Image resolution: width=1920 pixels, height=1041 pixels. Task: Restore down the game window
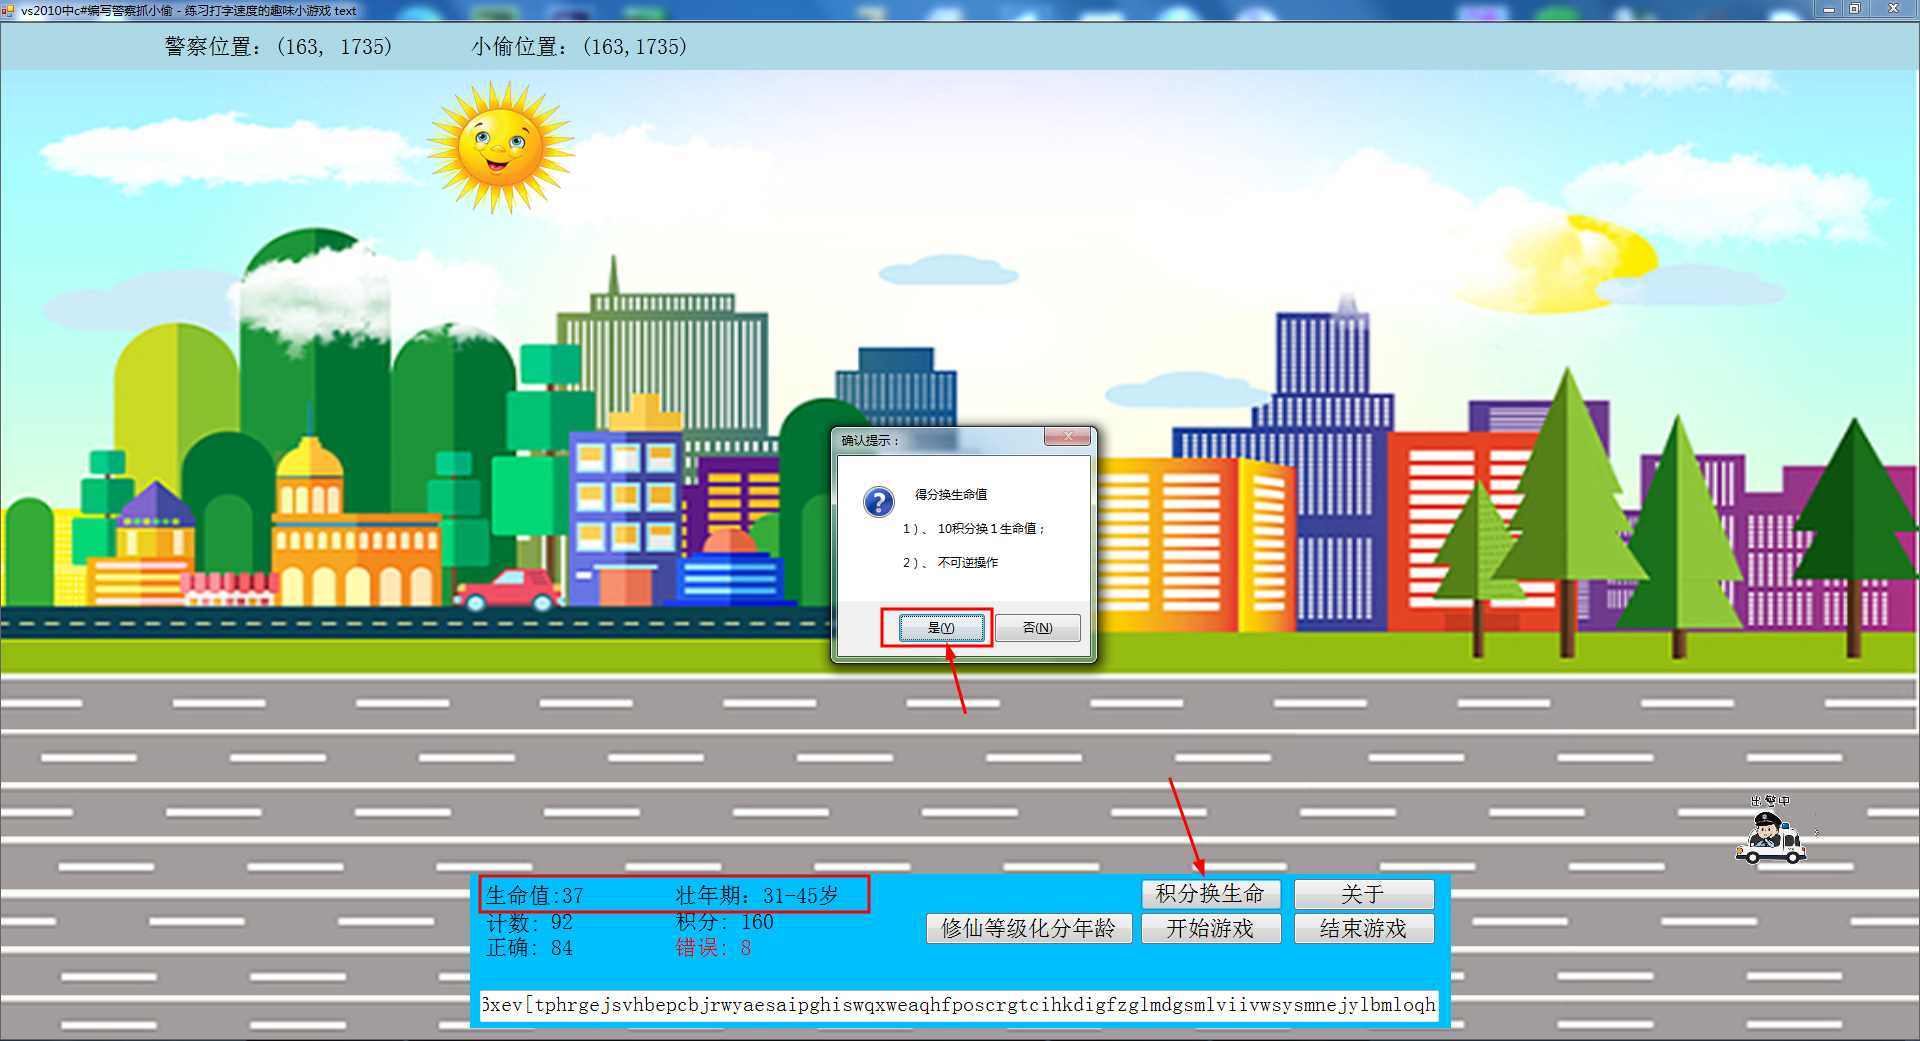pyautogui.click(x=1855, y=9)
